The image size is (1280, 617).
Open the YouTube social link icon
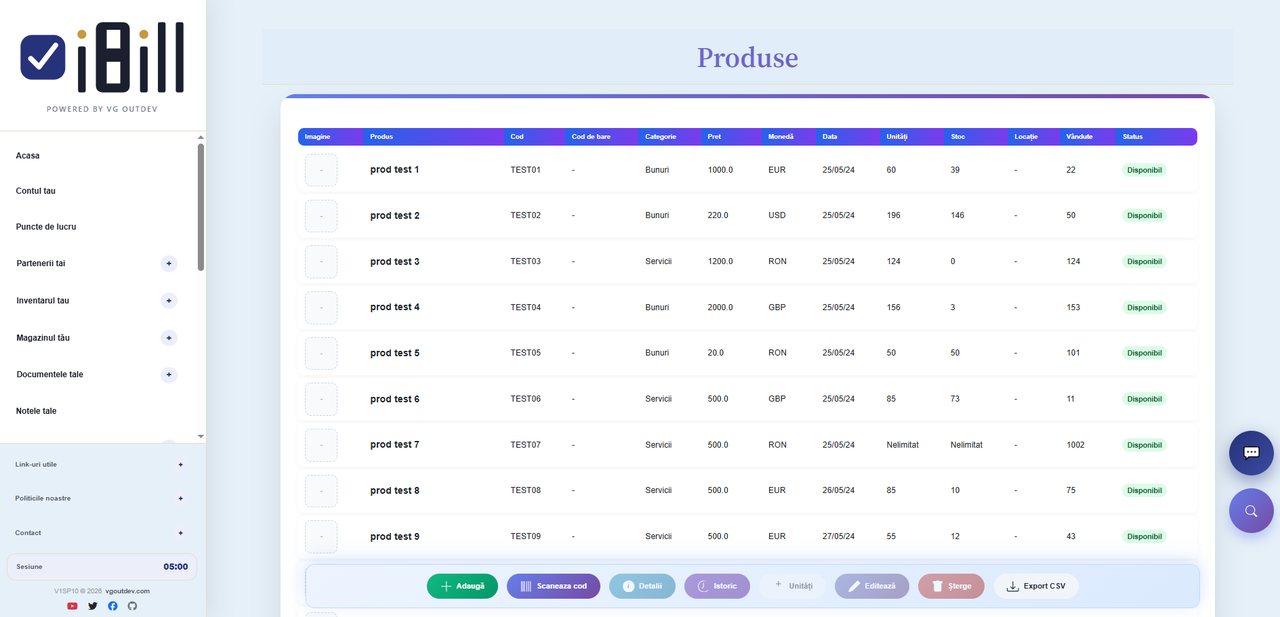coord(72,606)
